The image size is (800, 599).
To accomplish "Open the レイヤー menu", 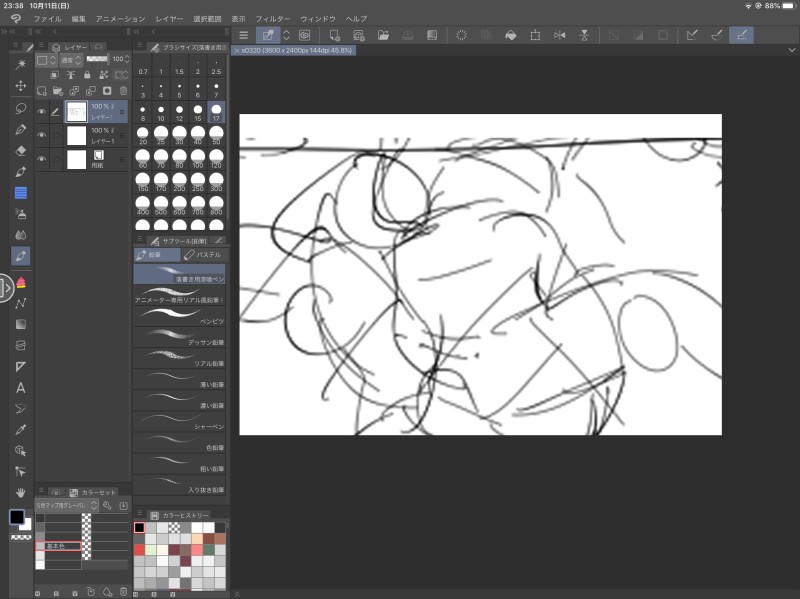I will (x=169, y=19).
